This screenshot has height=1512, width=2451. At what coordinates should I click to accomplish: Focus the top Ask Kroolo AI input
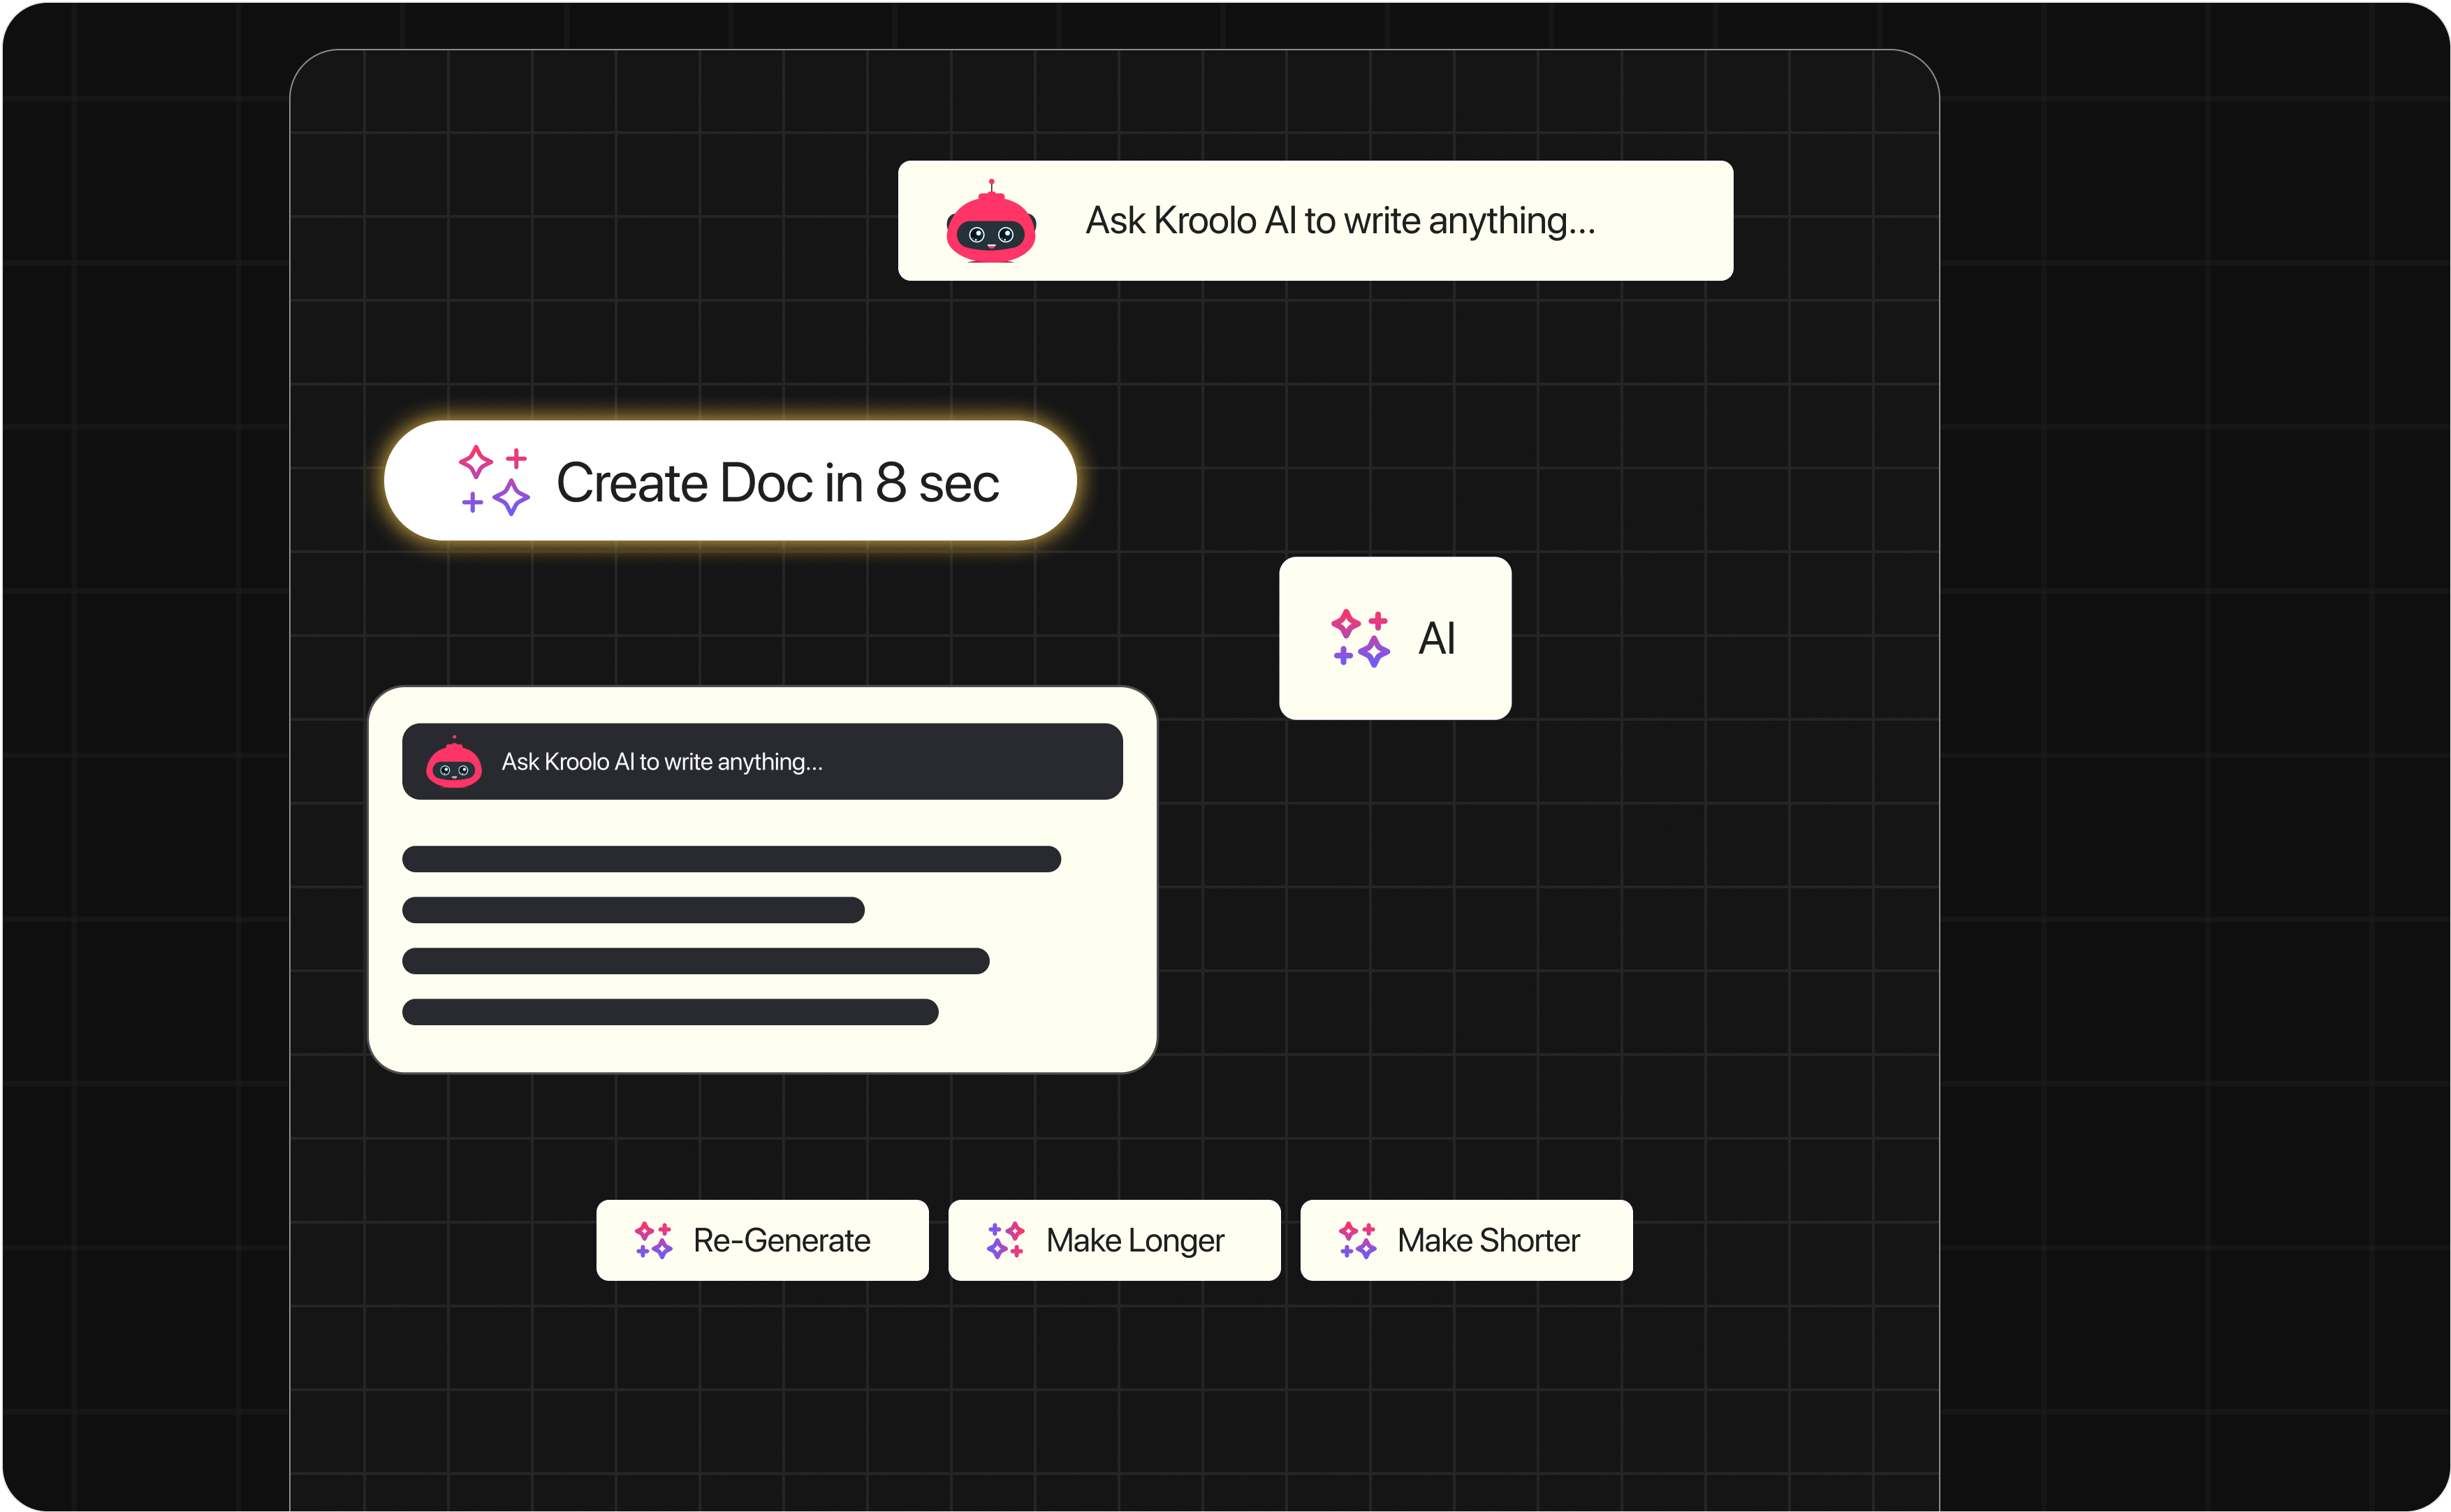point(1340,221)
